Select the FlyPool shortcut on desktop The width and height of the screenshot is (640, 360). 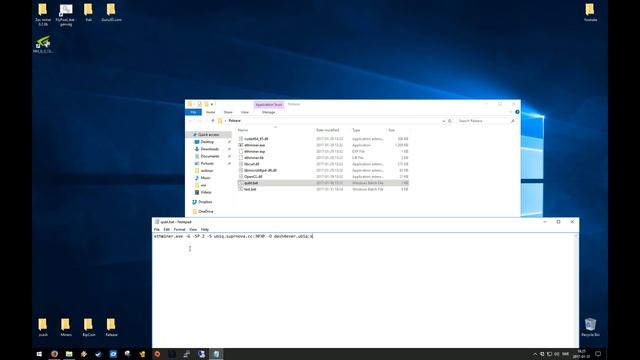66,14
